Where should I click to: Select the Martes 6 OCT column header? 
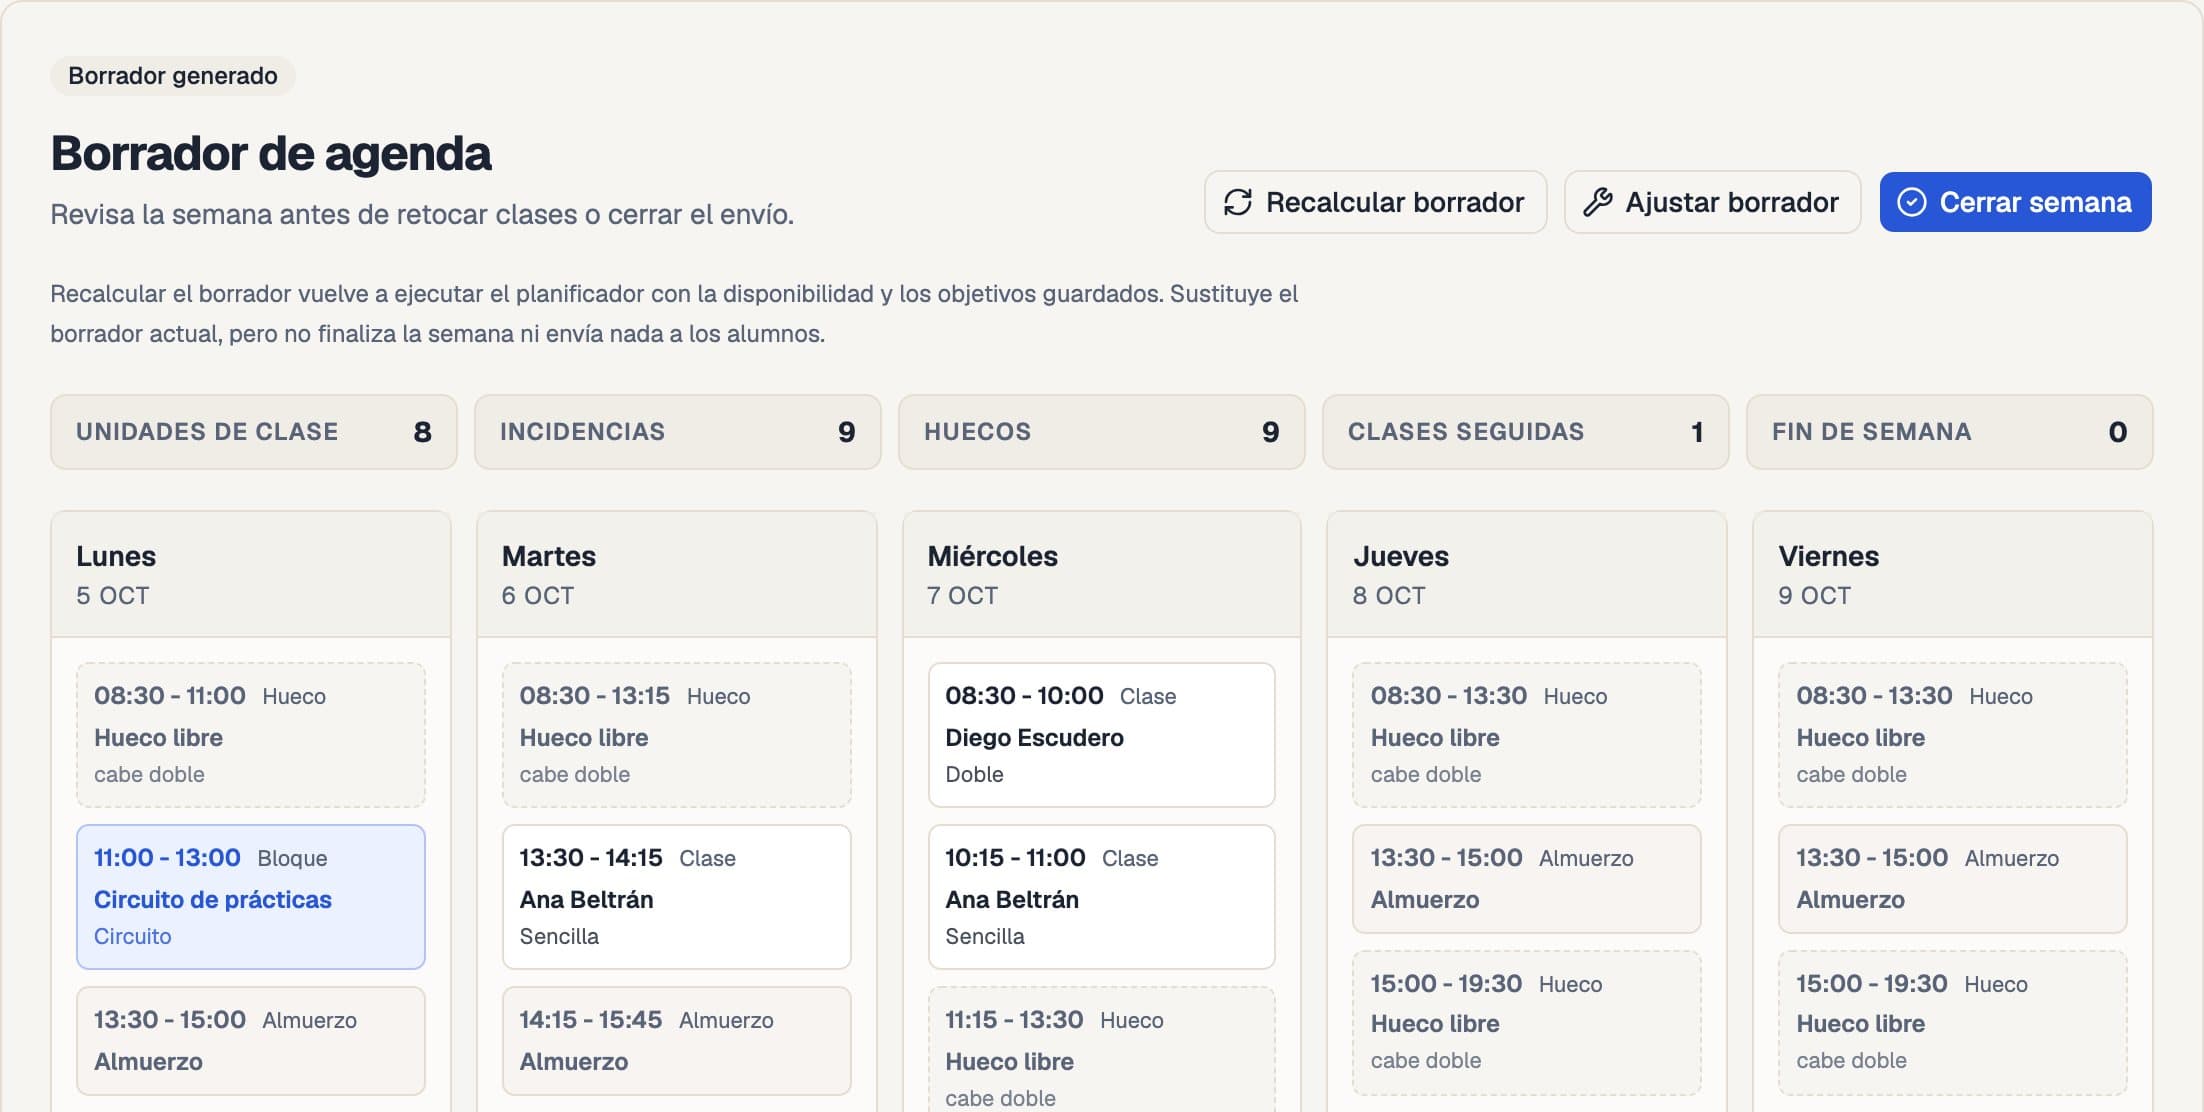click(x=677, y=575)
